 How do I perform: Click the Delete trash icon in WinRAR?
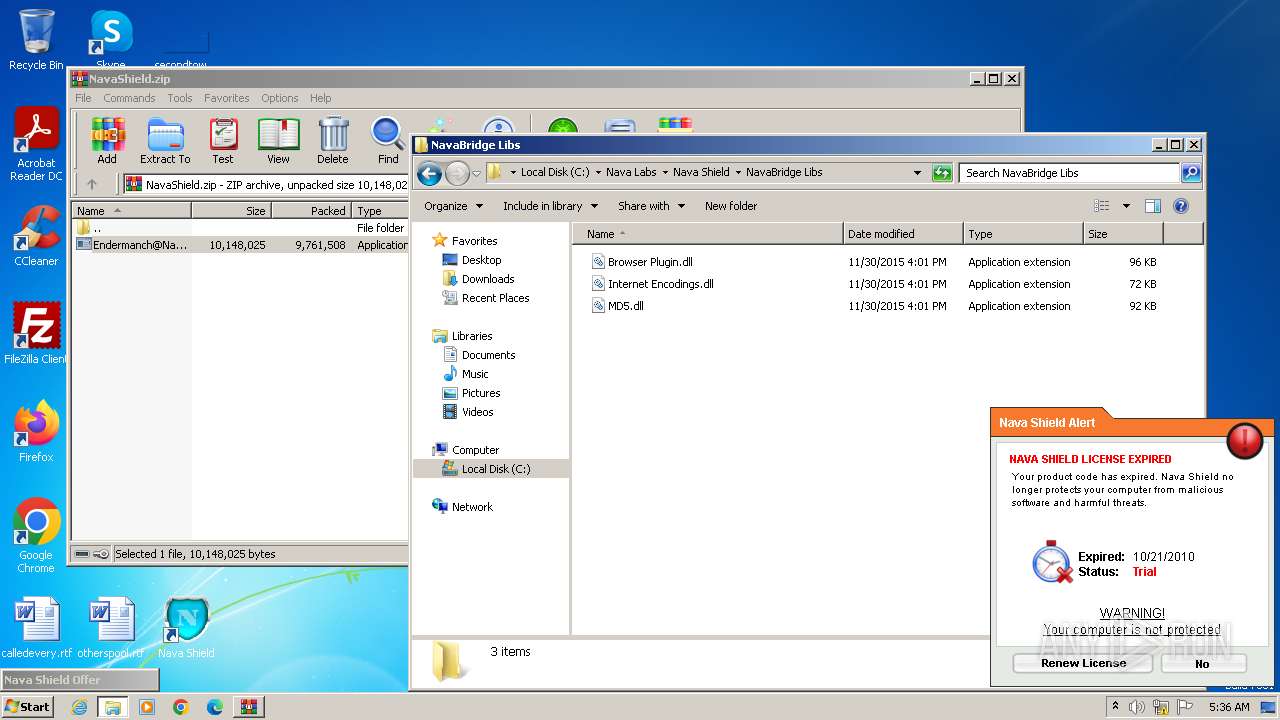pyautogui.click(x=333, y=140)
